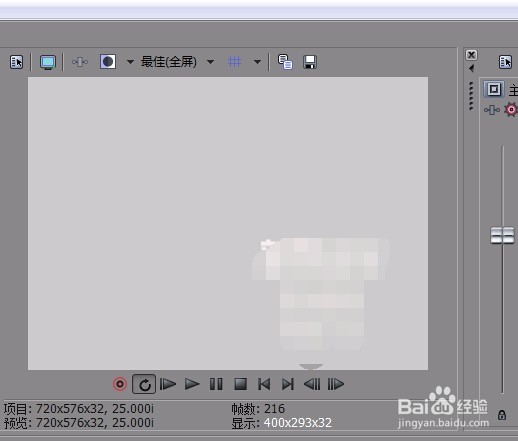The height and width of the screenshot is (441, 518).
Task: Open Master FX chain icon
Action: pyautogui.click(x=492, y=110)
